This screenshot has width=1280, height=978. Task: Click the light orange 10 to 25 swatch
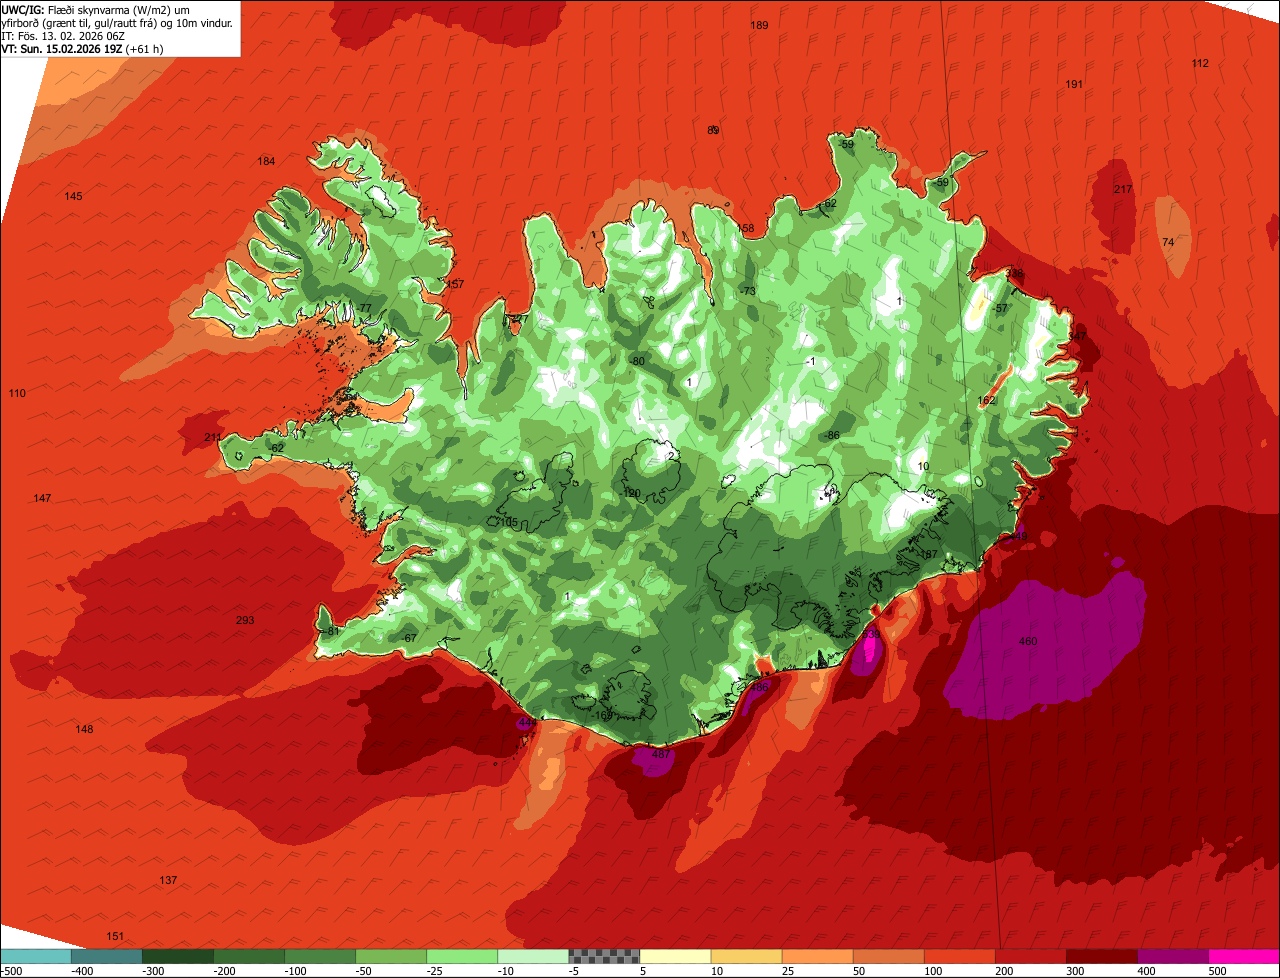(746, 956)
